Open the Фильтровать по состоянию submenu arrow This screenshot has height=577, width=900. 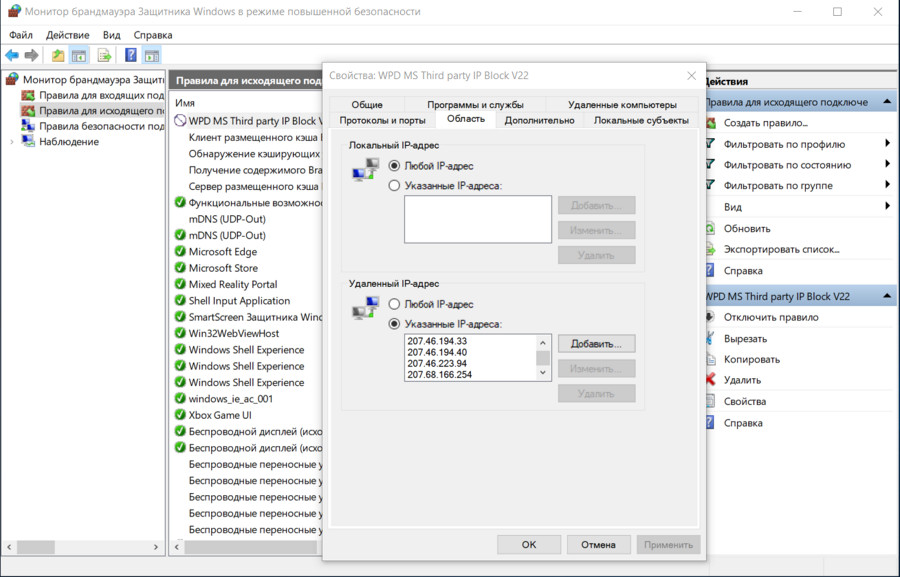(x=887, y=164)
